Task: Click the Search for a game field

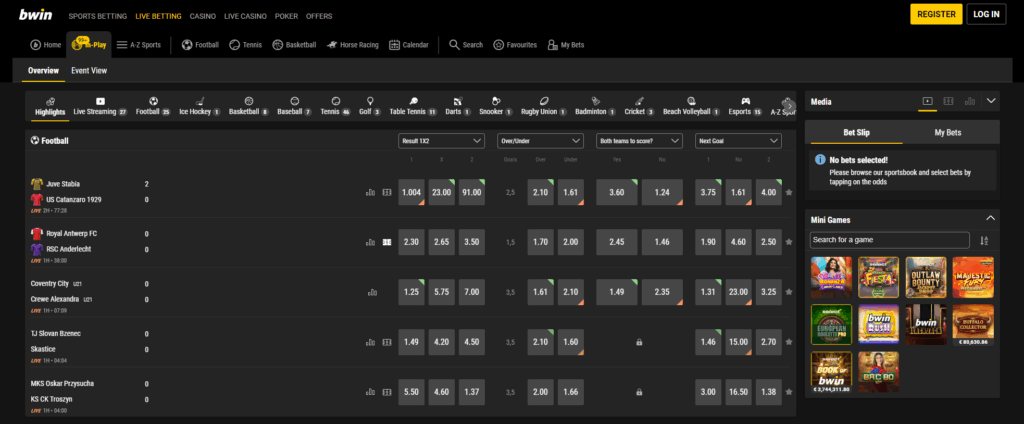Action: tap(889, 240)
